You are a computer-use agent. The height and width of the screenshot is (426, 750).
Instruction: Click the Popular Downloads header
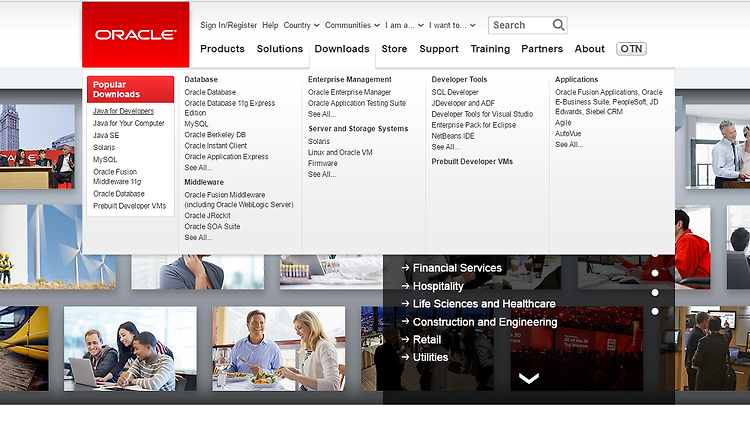click(131, 89)
